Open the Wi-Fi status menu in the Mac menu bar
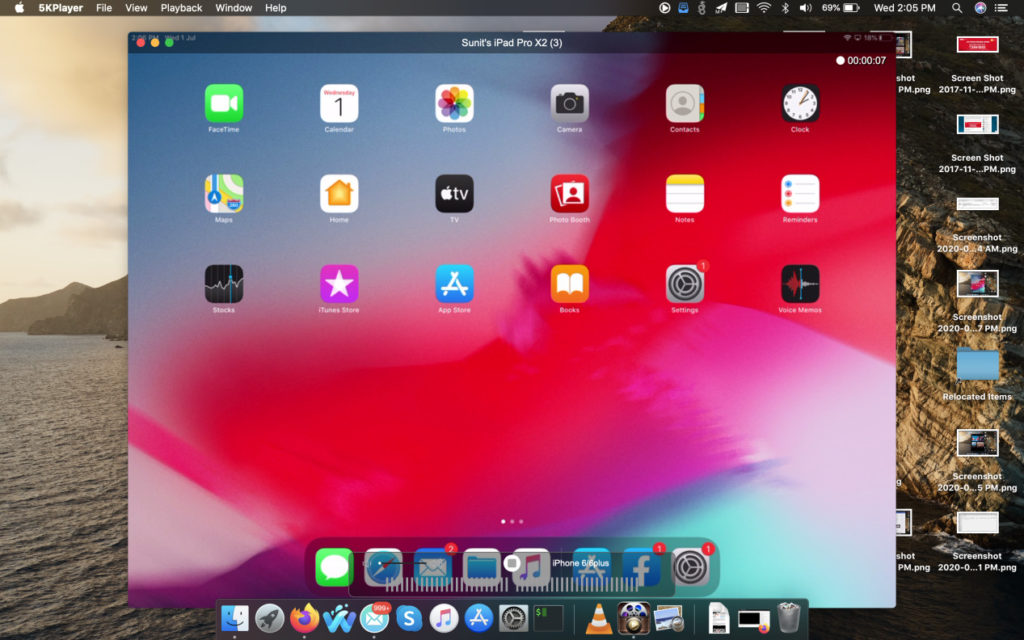The image size is (1024, 640). tap(763, 8)
